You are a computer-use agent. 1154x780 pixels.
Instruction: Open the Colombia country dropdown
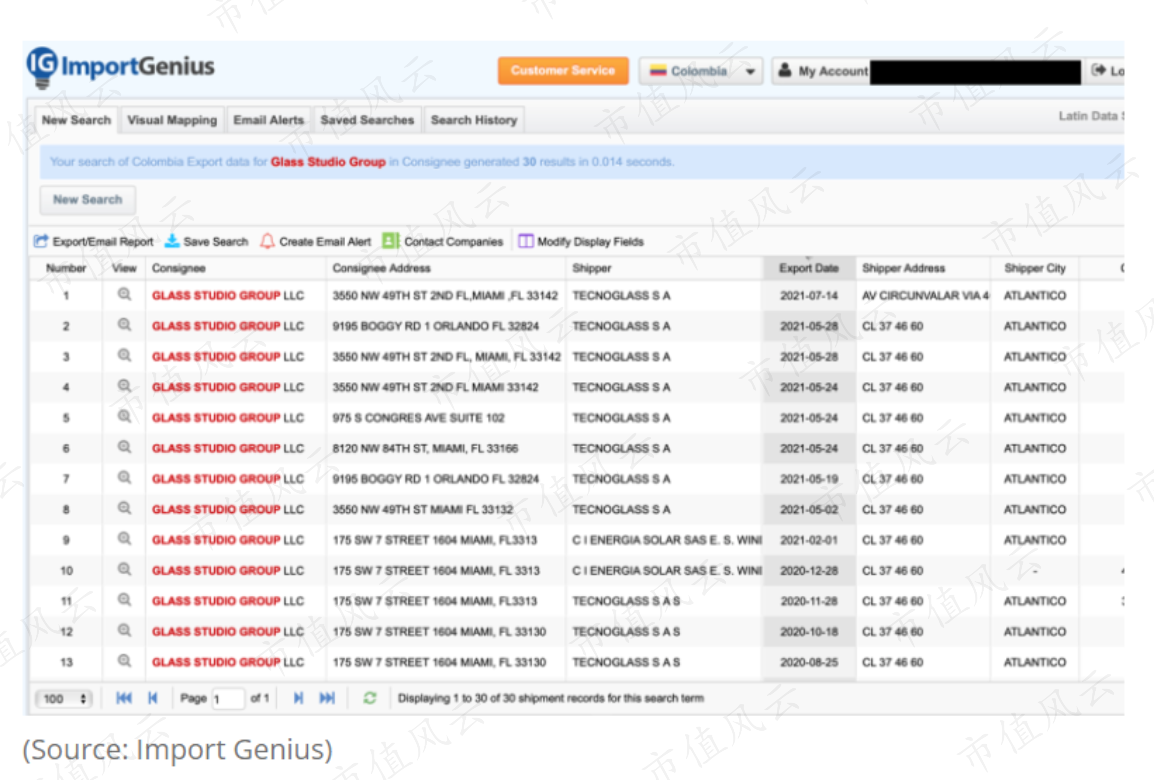coord(700,71)
